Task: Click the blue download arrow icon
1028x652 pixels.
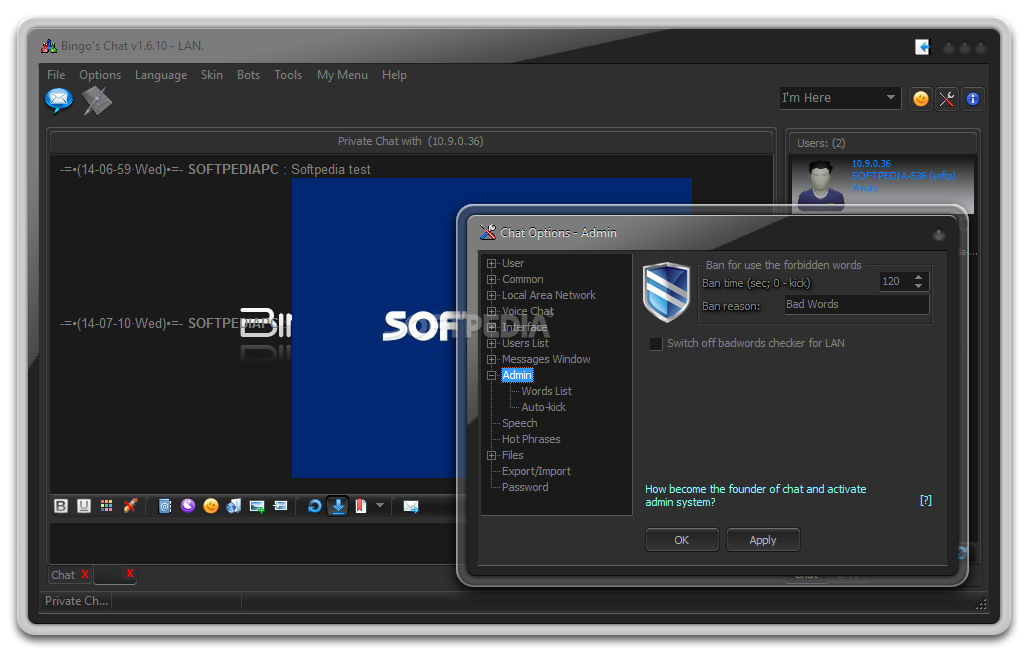Action: click(338, 506)
